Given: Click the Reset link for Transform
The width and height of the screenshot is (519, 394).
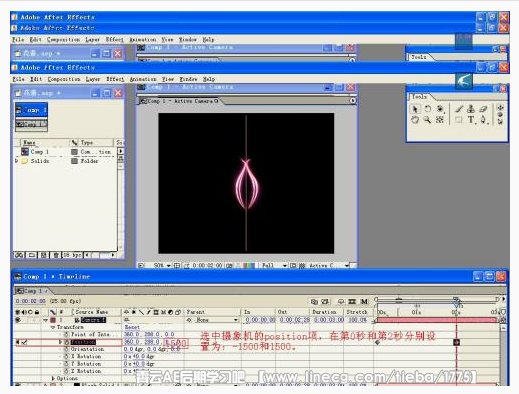Looking at the screenshot, I should (x=132, y=327).
